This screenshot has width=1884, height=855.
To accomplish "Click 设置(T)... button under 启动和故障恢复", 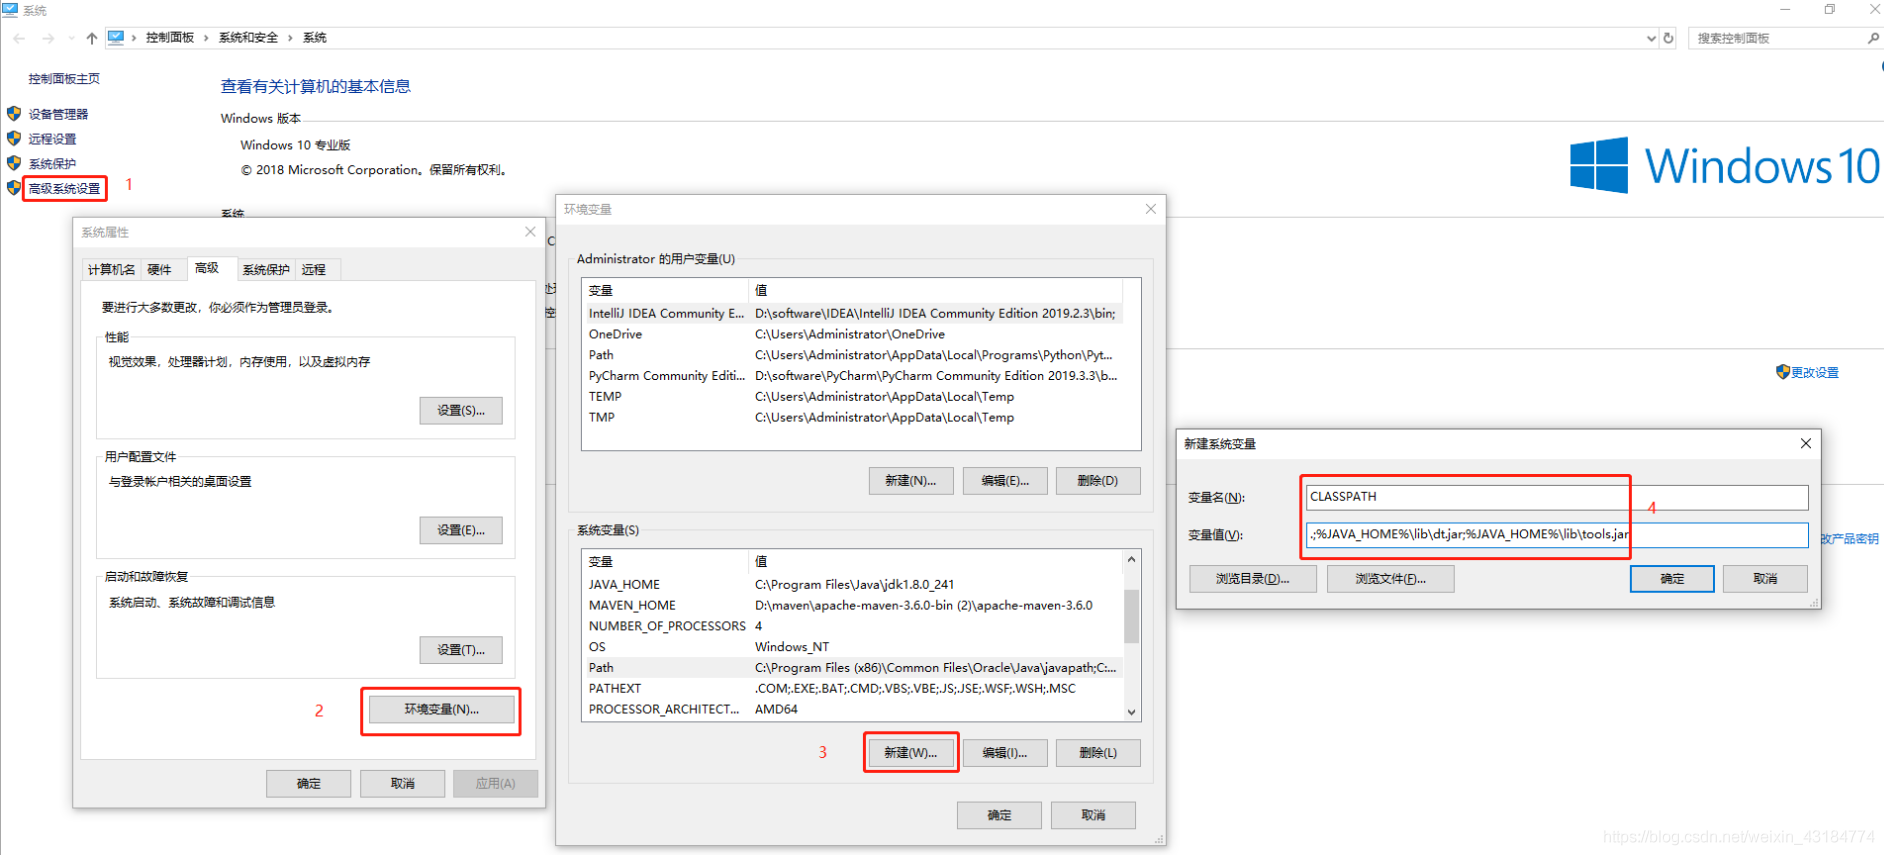I will (x=461, y=650).
